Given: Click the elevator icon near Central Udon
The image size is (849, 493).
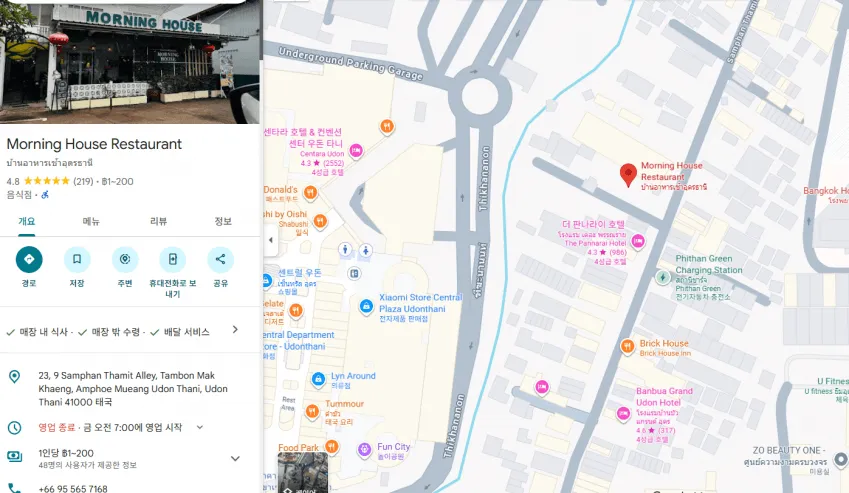Looking at the screenshot, I should (354, 273).
